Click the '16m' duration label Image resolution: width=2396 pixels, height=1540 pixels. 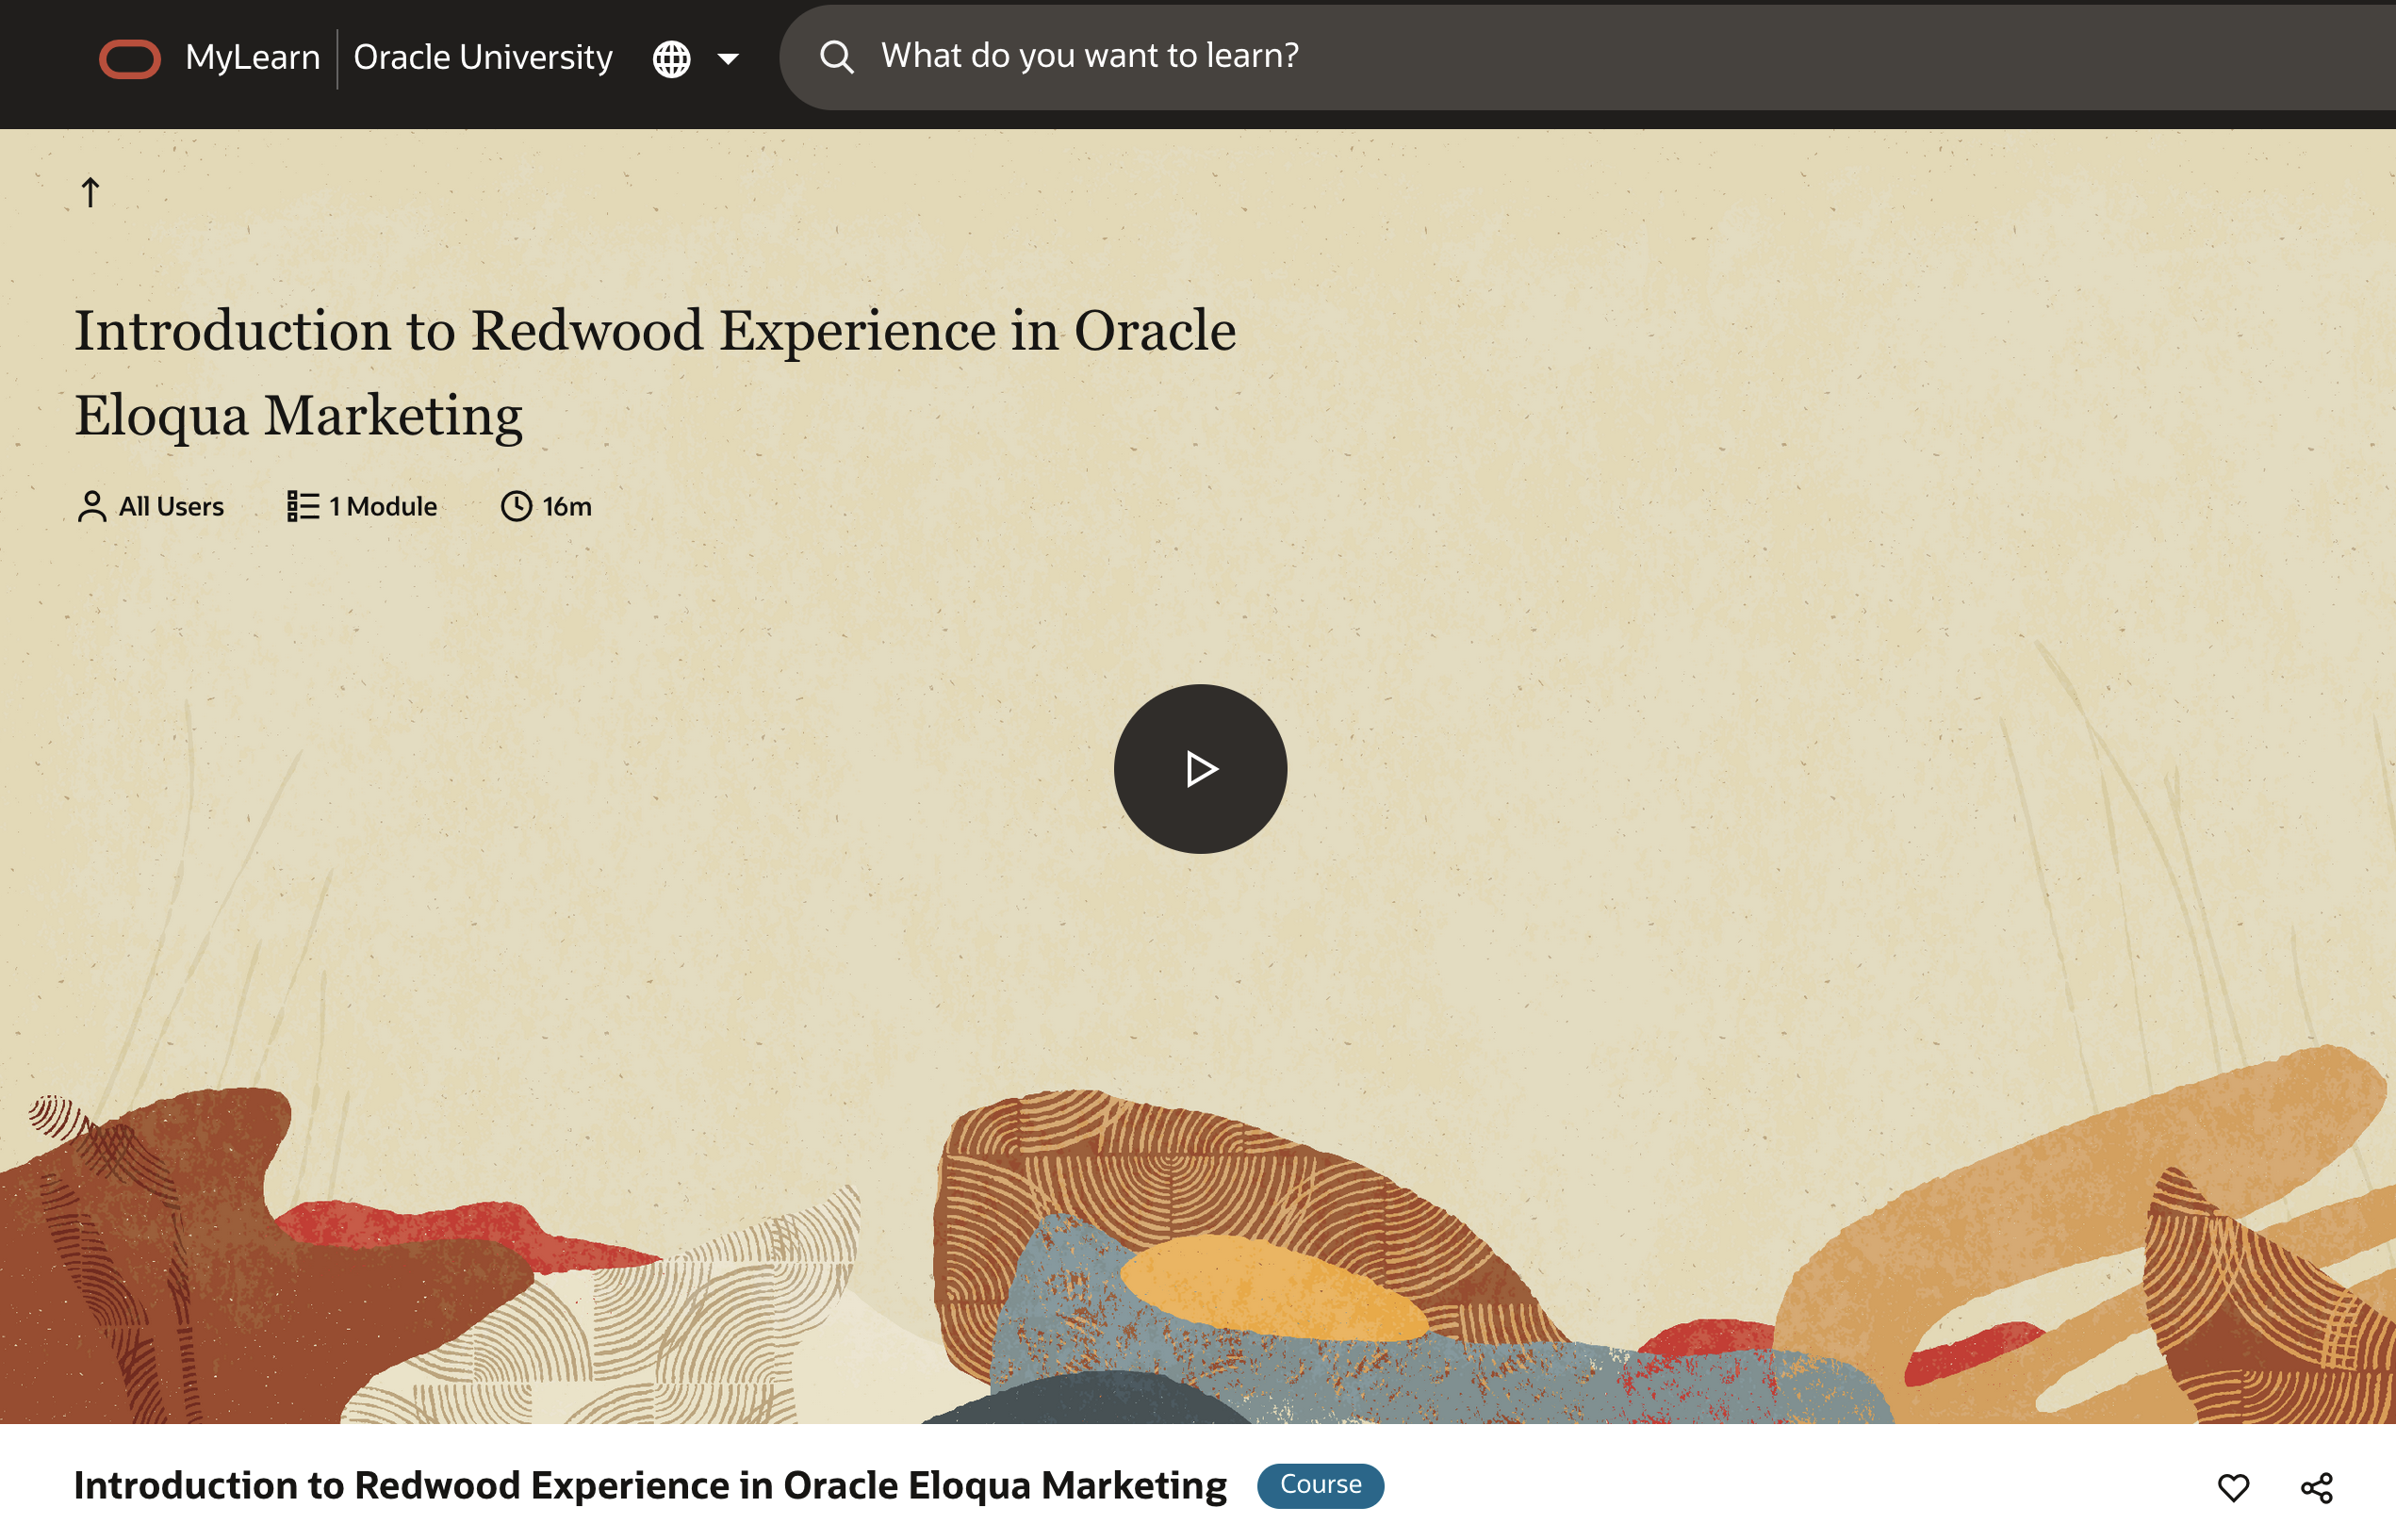567,507
